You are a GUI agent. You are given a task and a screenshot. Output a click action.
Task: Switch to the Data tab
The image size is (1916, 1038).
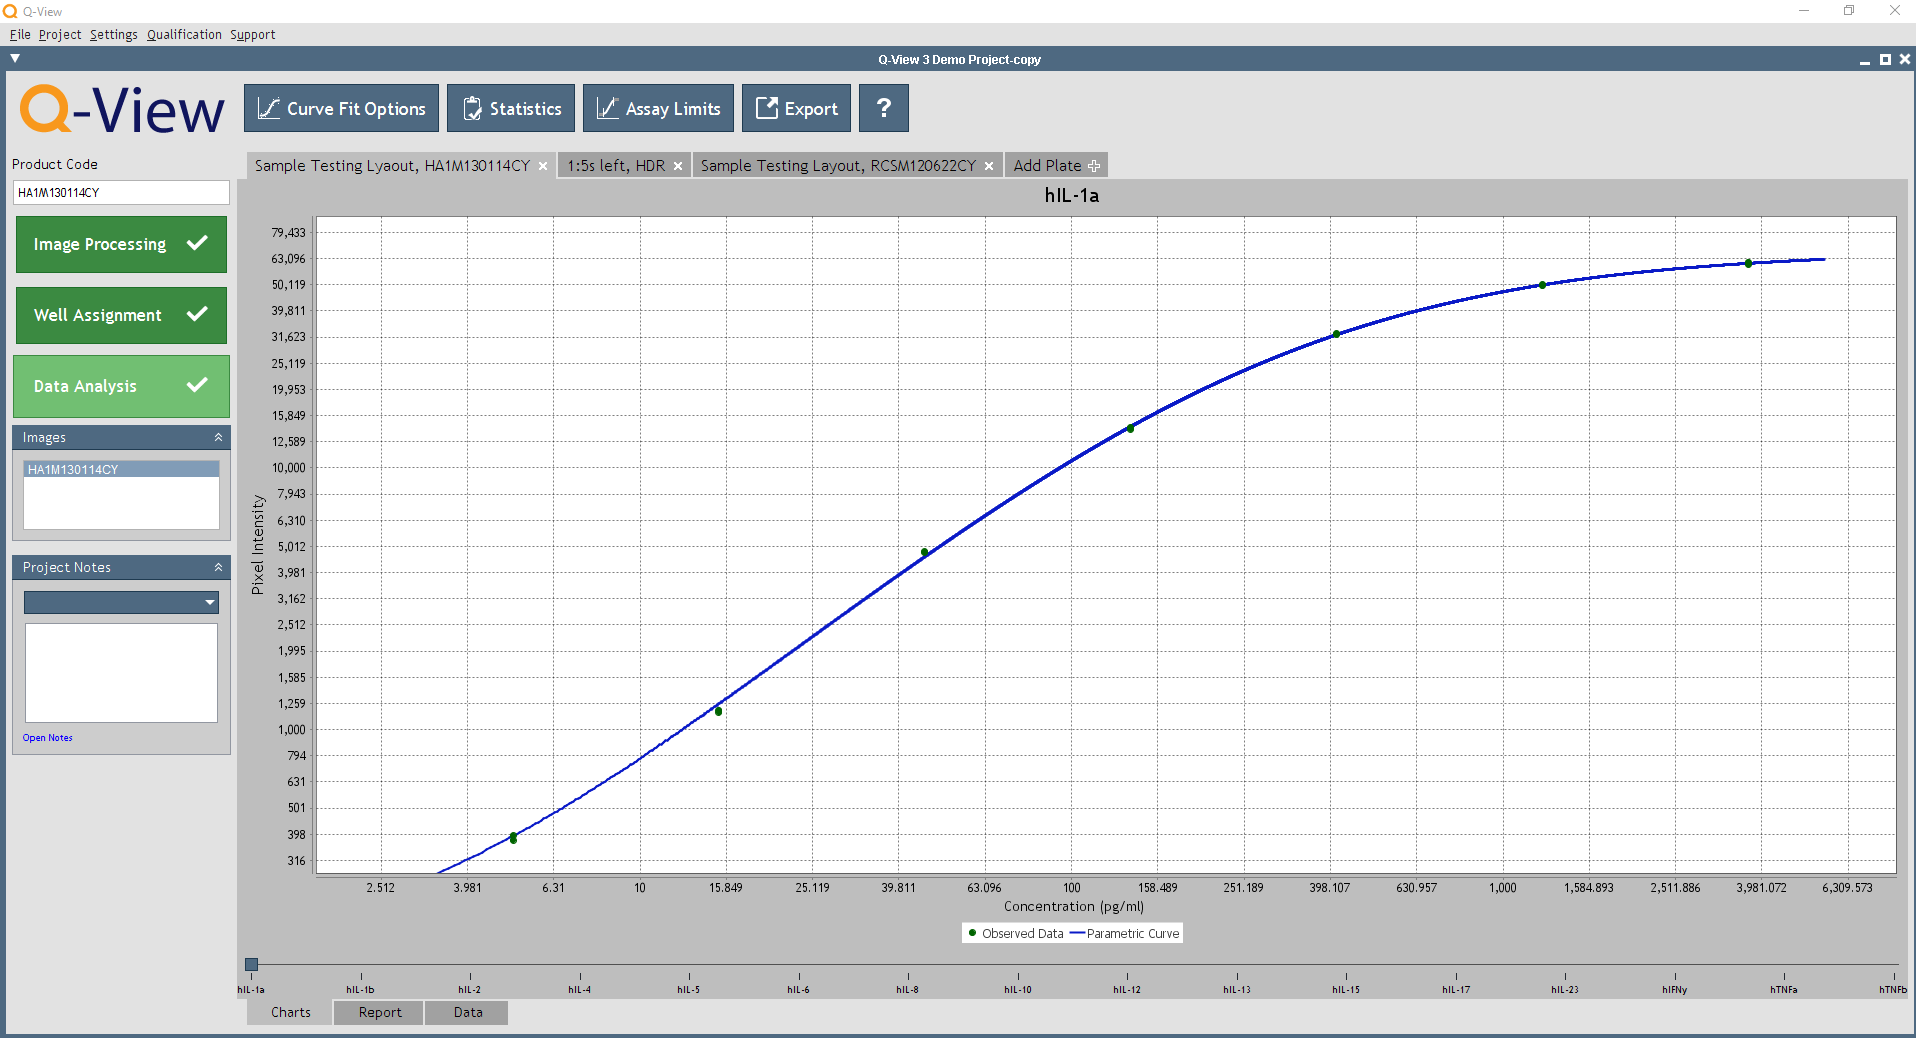tap(468, 1012)
